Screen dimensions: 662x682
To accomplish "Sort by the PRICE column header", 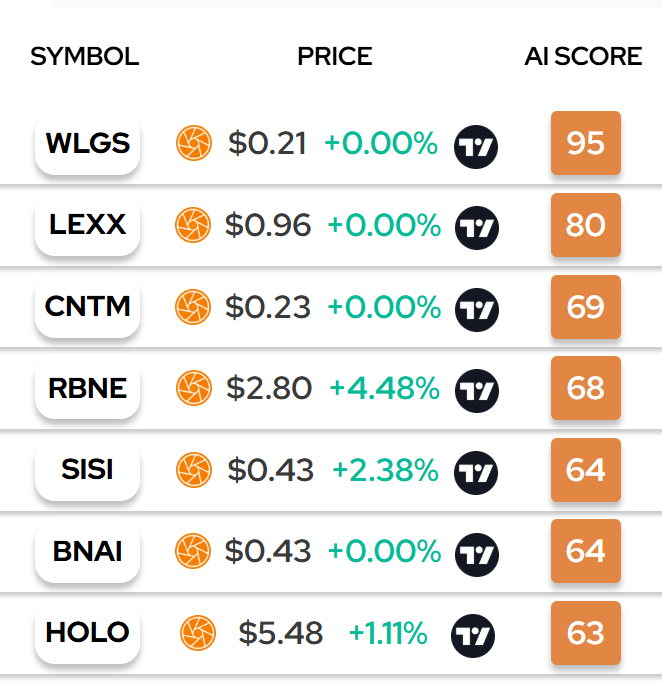I will click(335, 57).
